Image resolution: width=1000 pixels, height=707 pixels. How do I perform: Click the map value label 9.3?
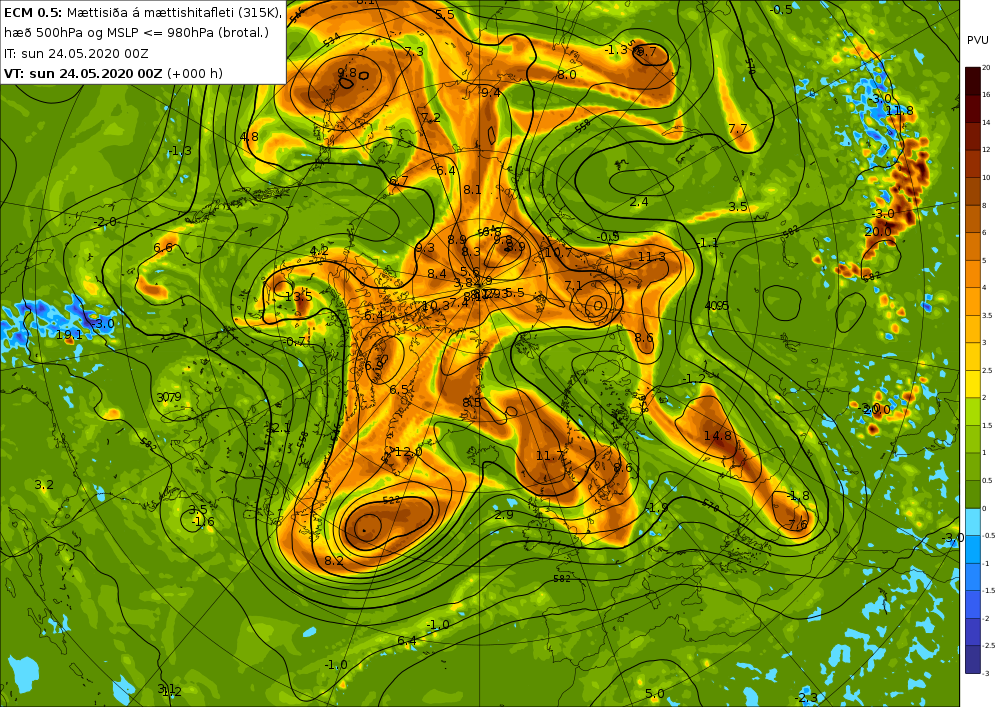pos(425,248)
